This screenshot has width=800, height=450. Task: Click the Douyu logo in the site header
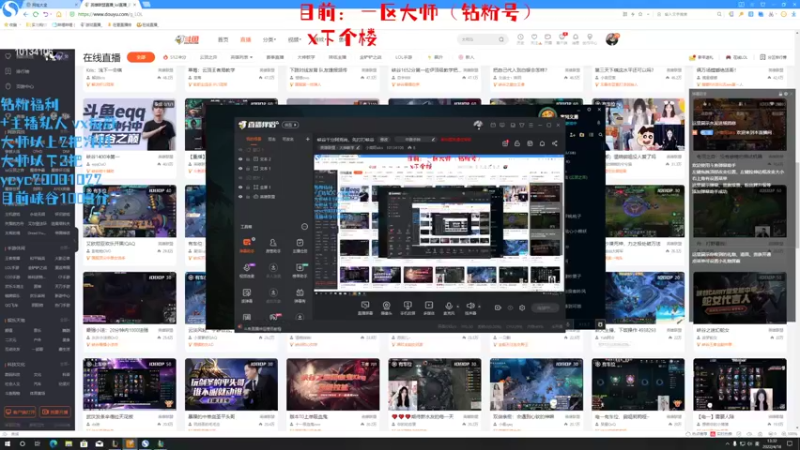pyautogui.click(x=187, y=39)
